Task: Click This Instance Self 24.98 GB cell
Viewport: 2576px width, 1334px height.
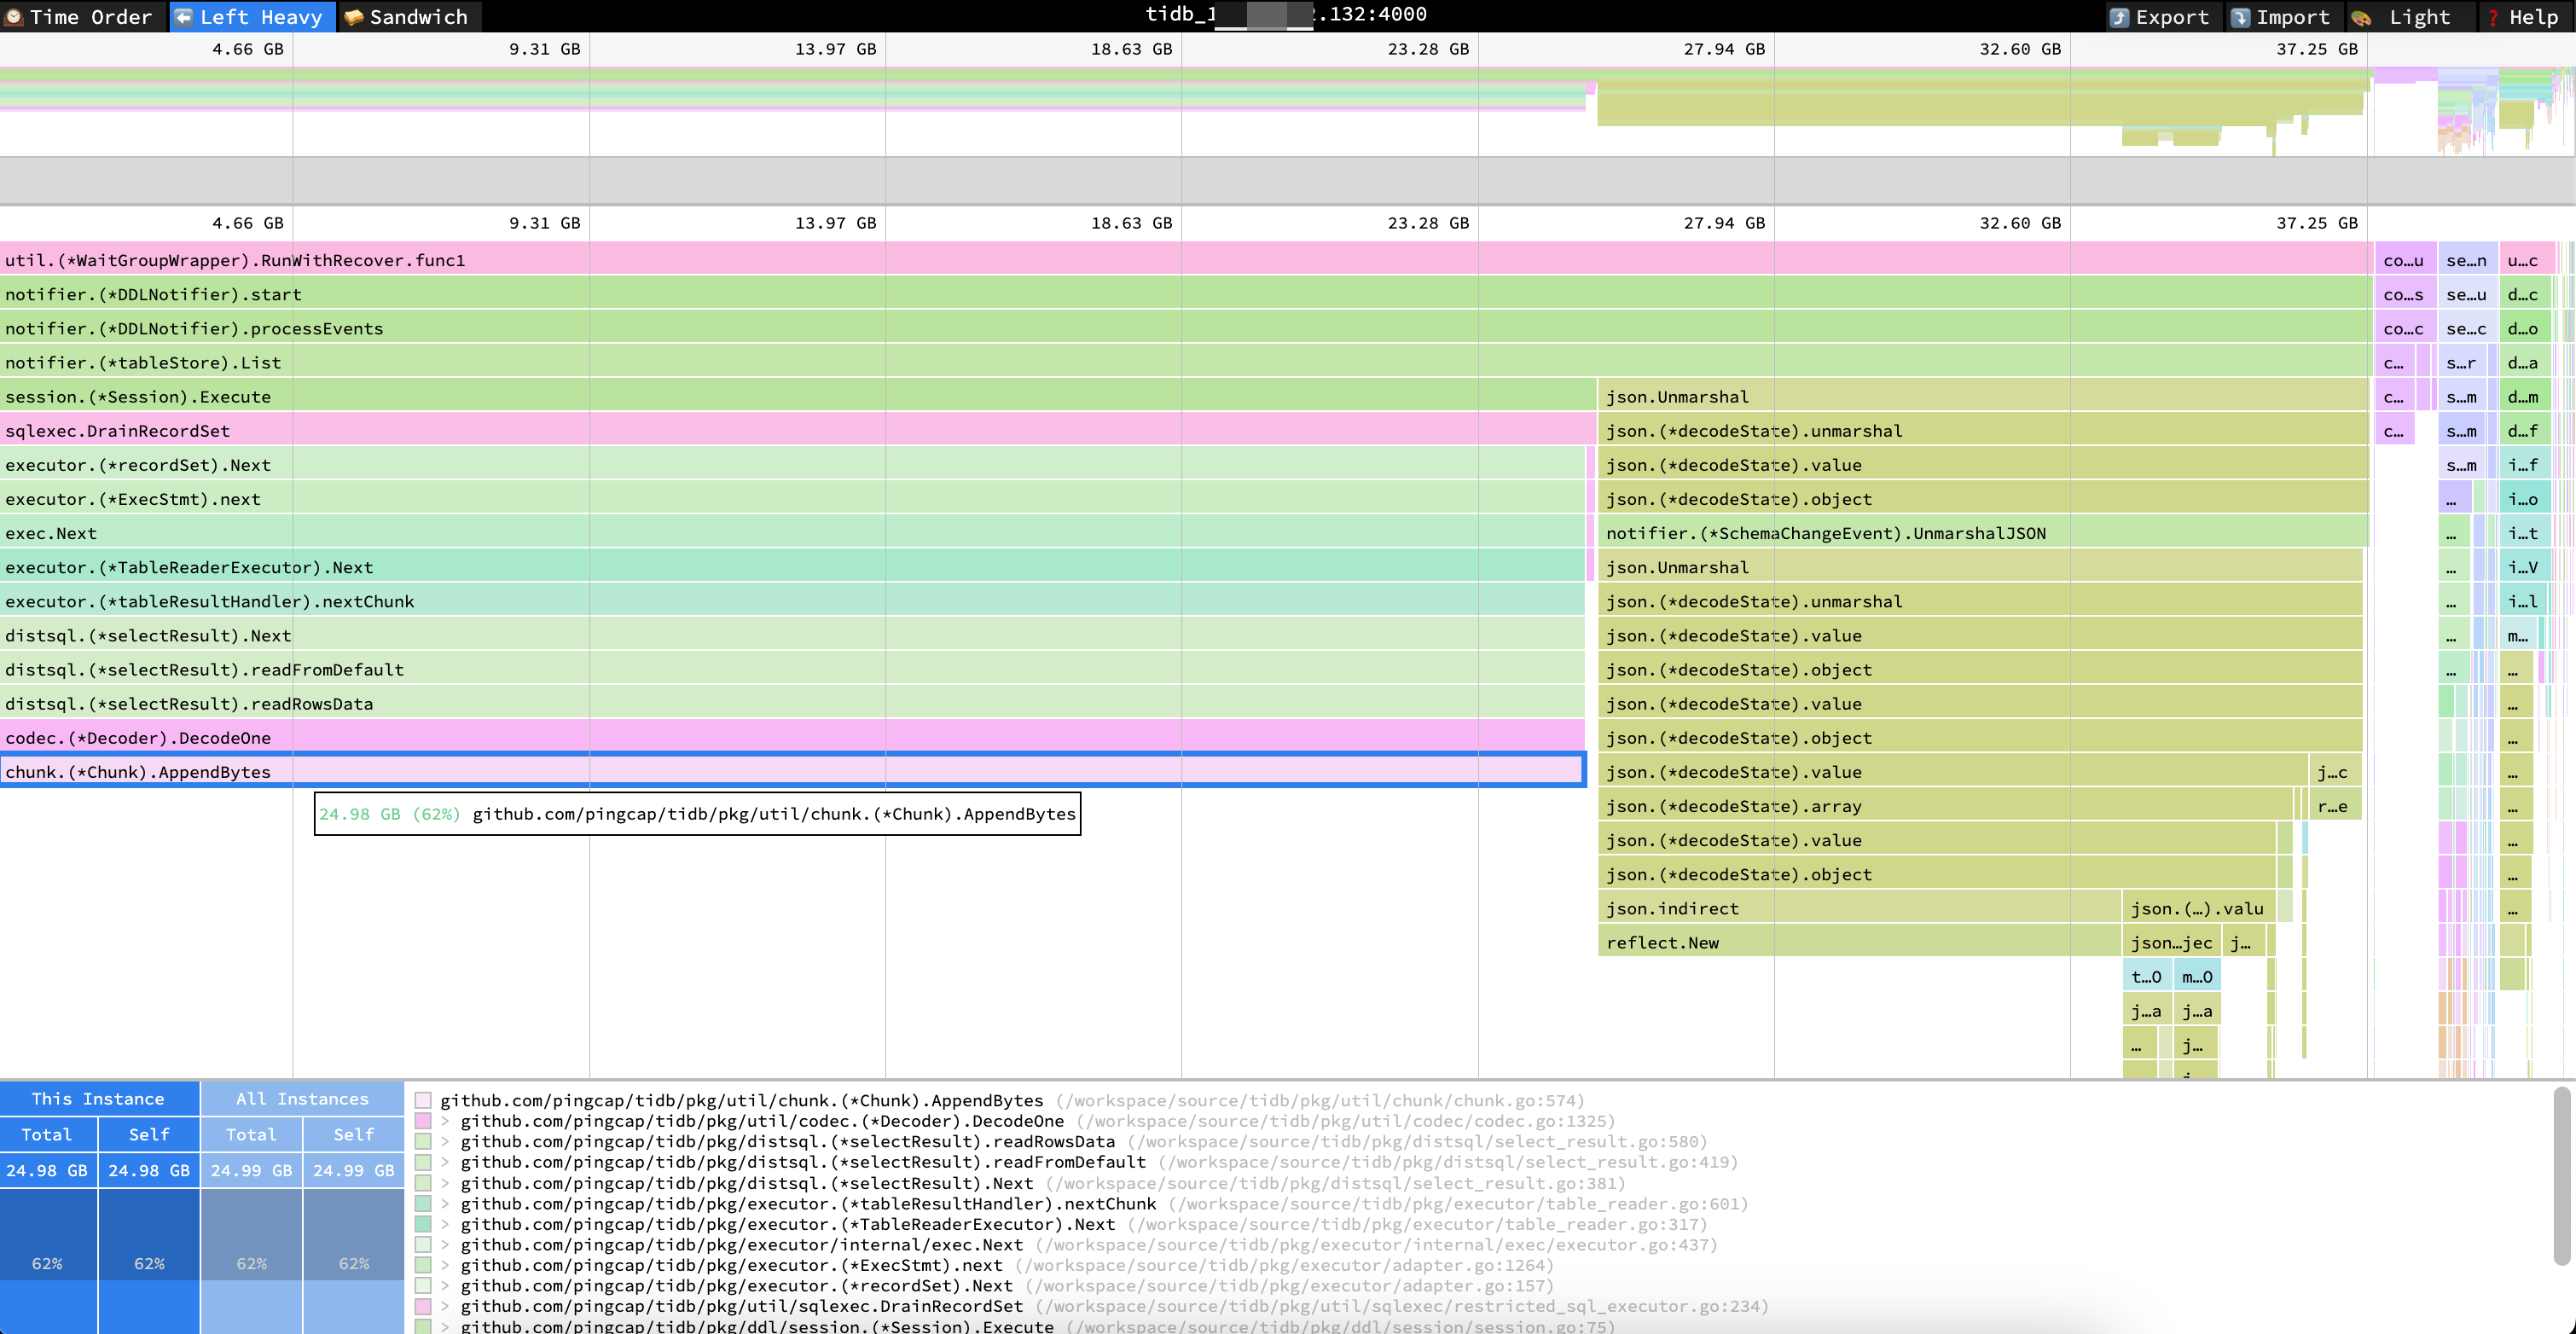Action: [x=149, y=1170]
